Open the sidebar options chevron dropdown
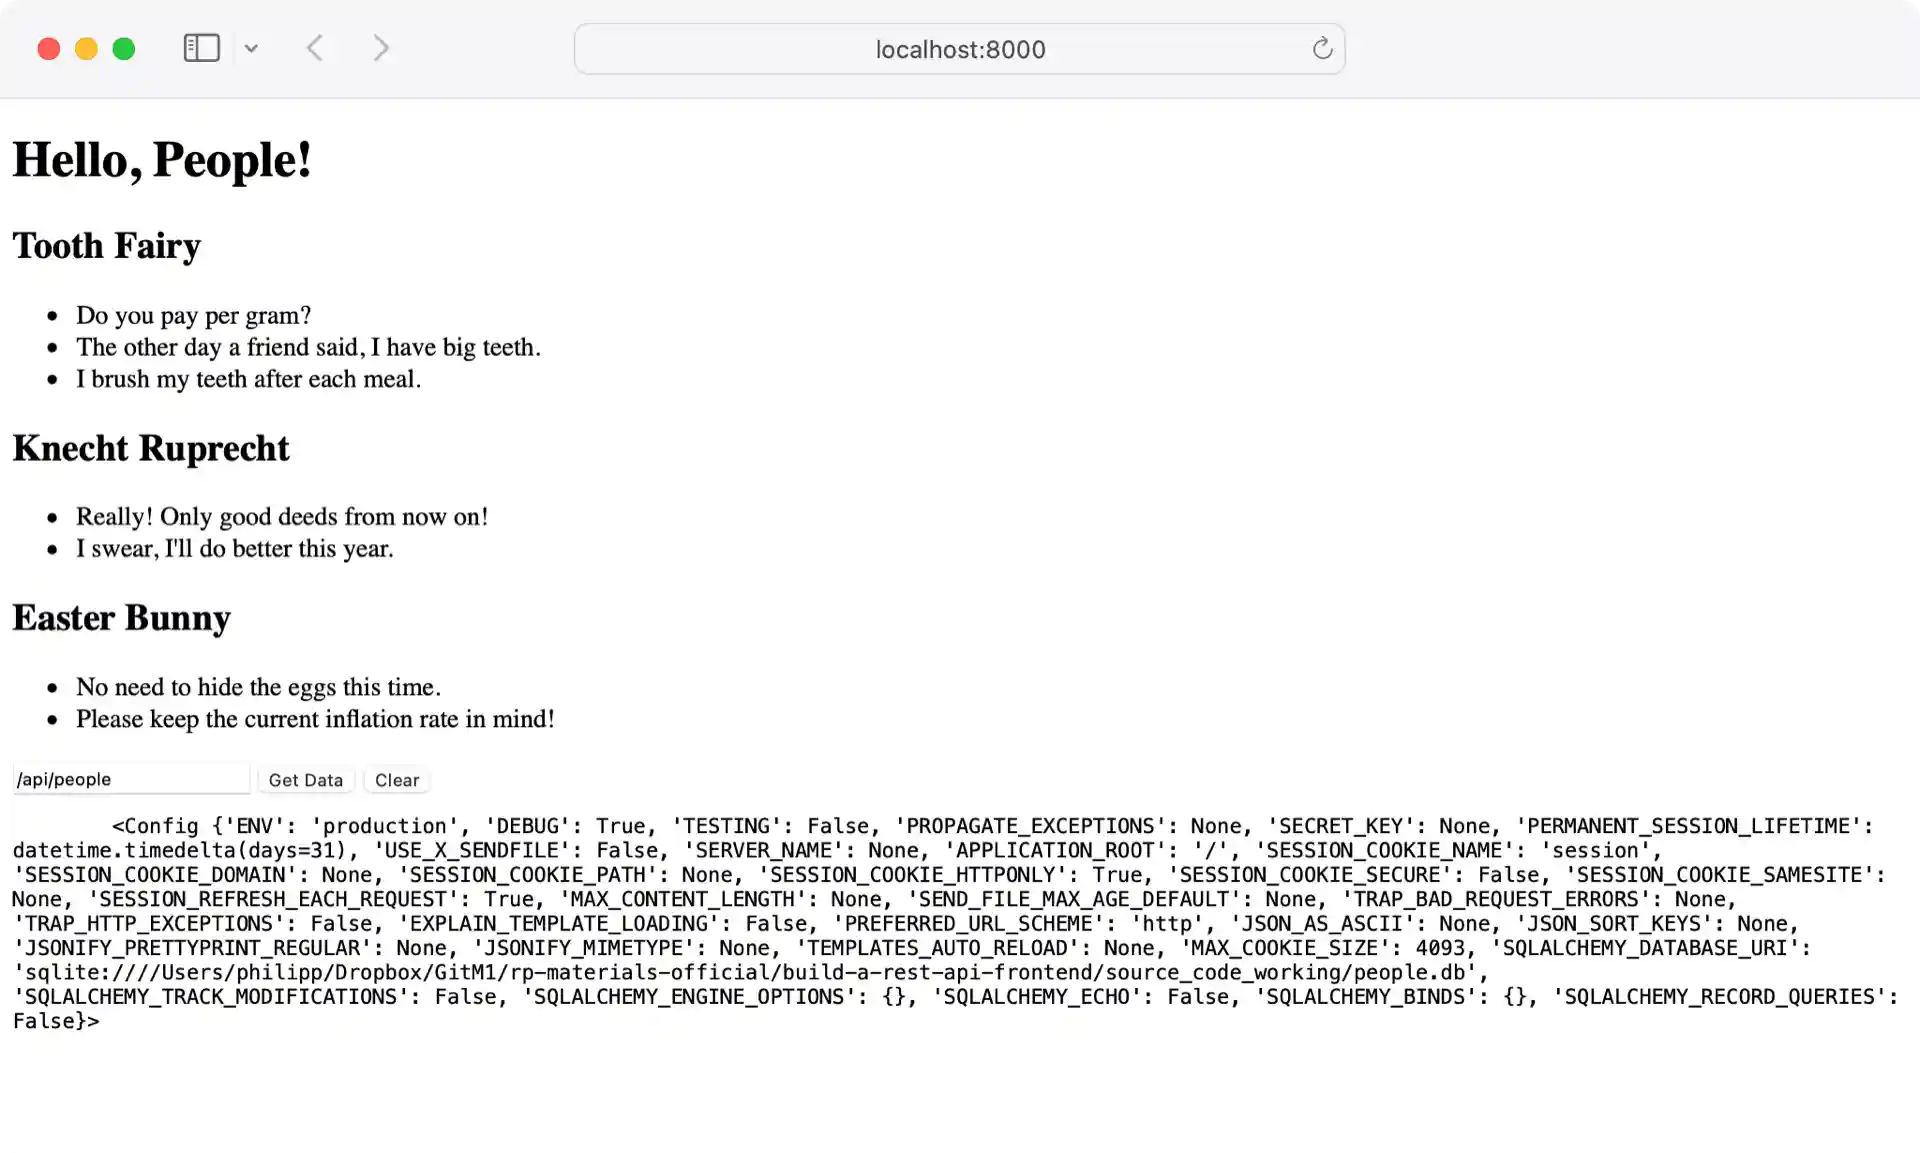 coord(251,47)
